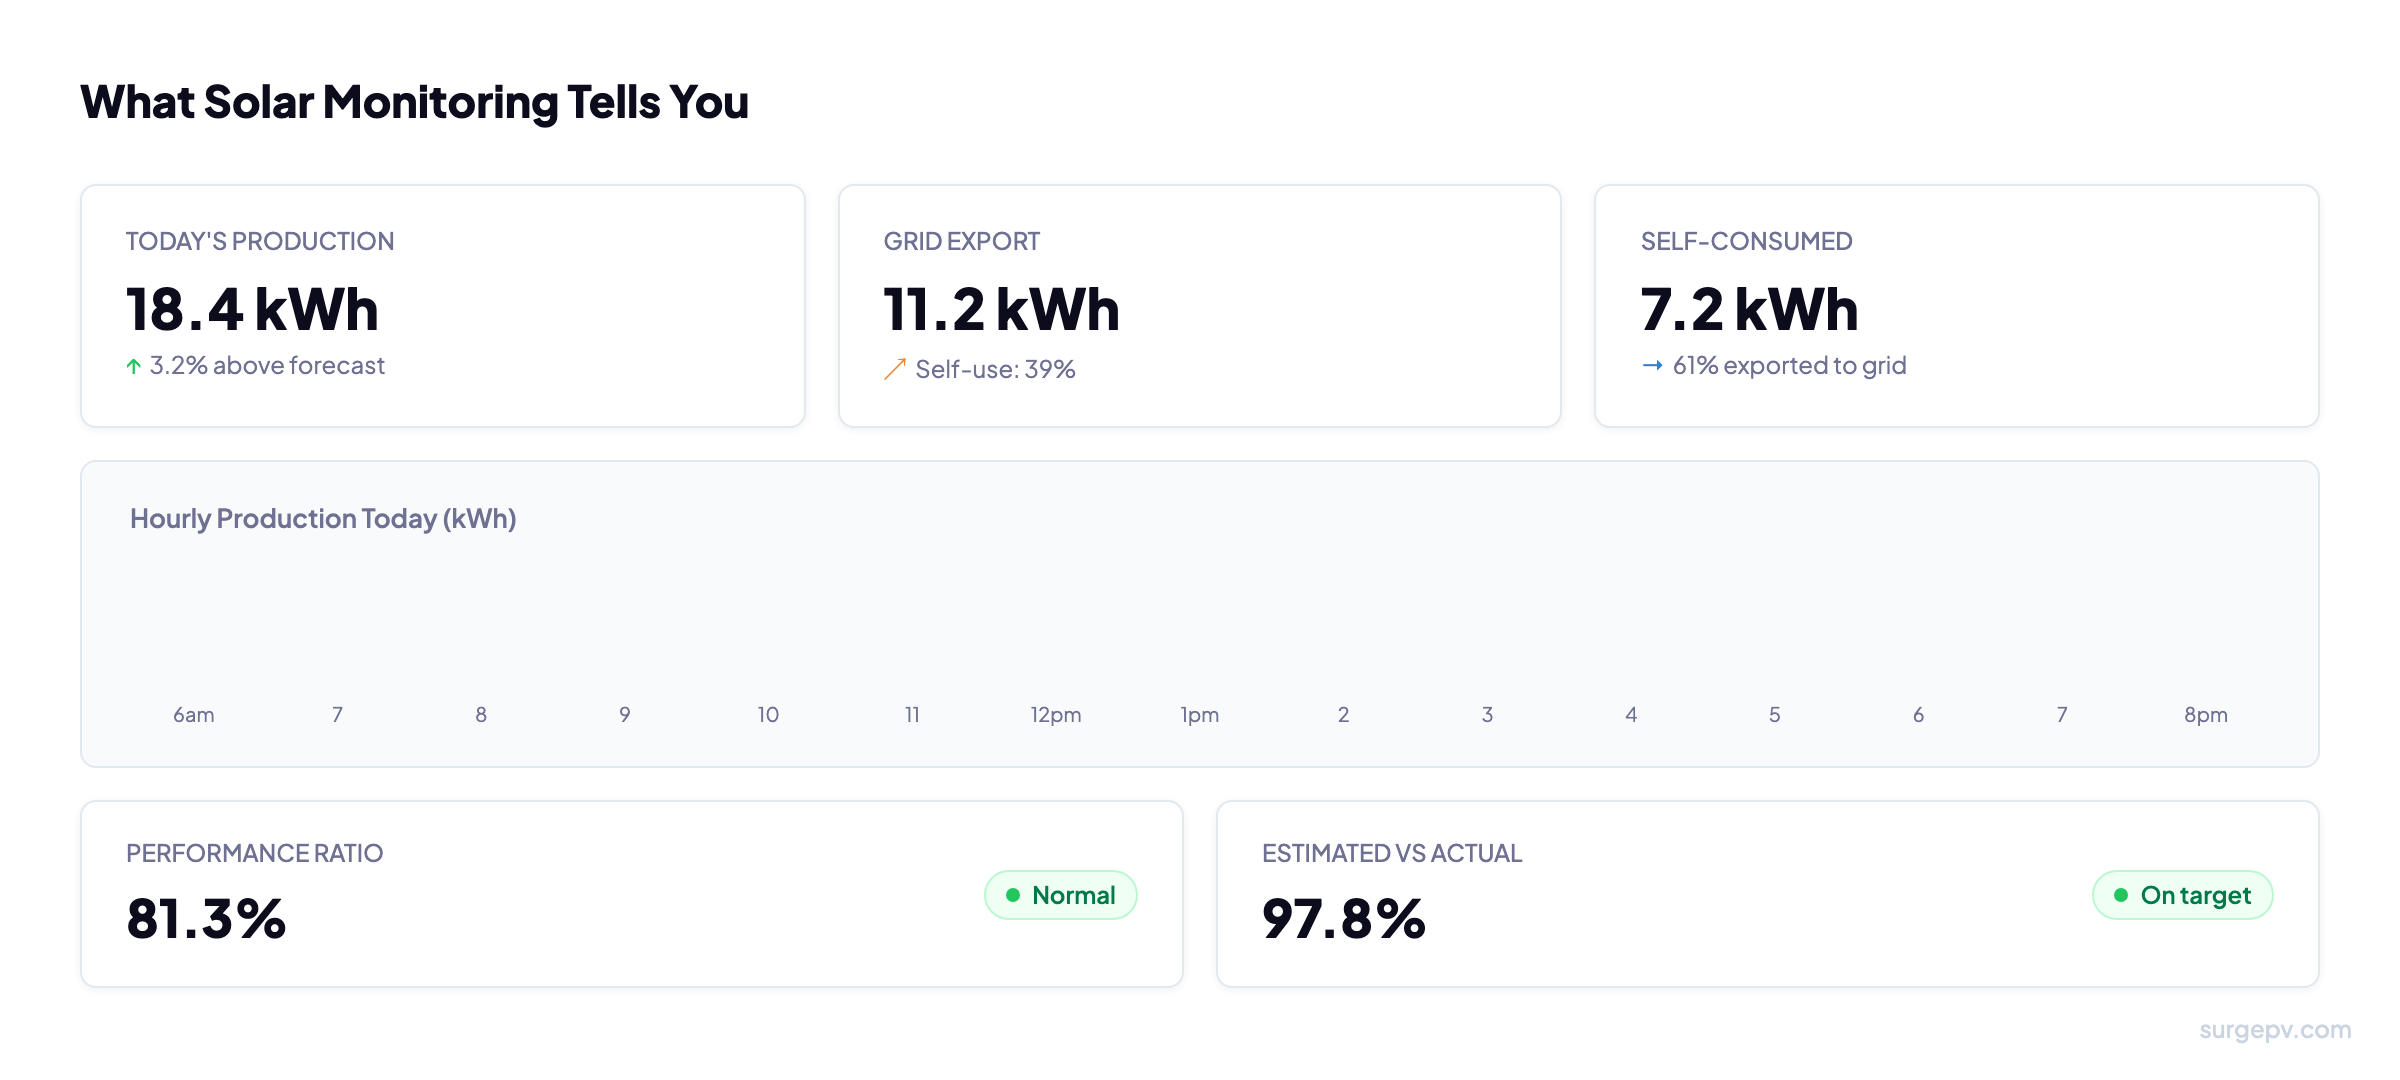Click the 12pm mark on chart axis
2400x1080 pixels.
point(1055,714)
